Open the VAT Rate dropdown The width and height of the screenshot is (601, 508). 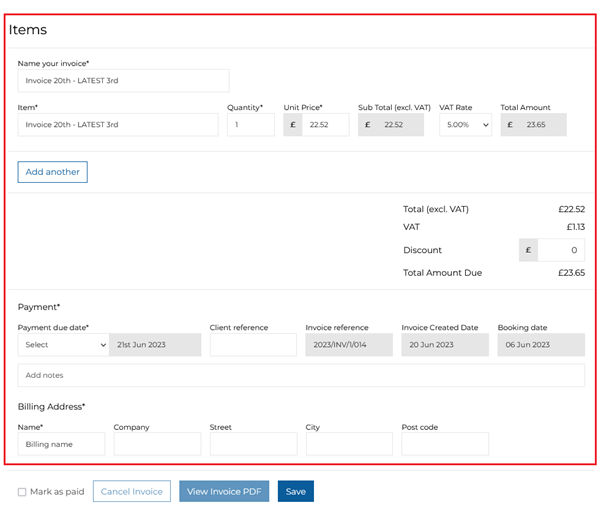[x=465, y=125]
